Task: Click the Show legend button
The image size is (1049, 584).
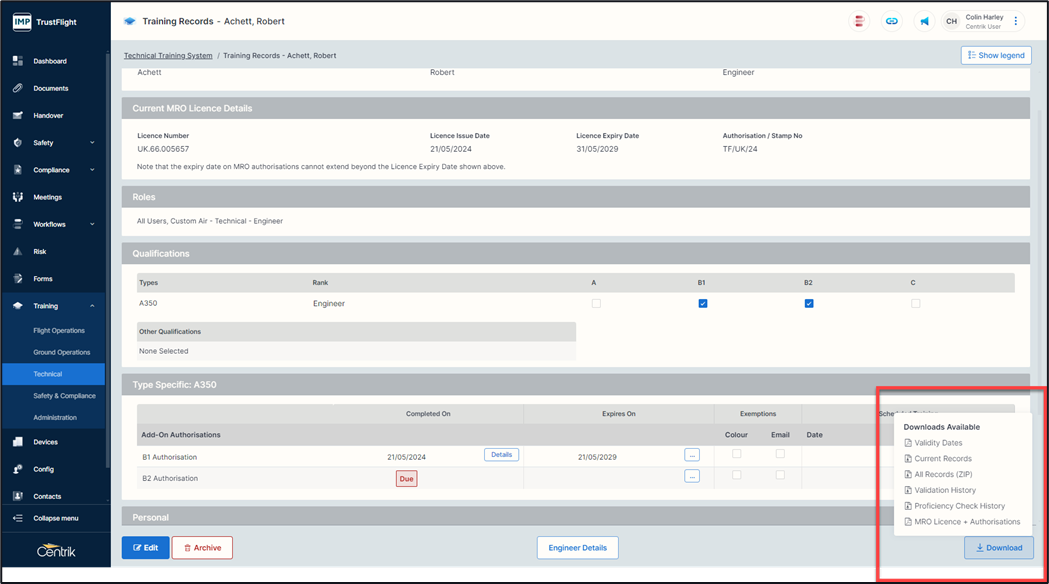Action: coord(996,56)
